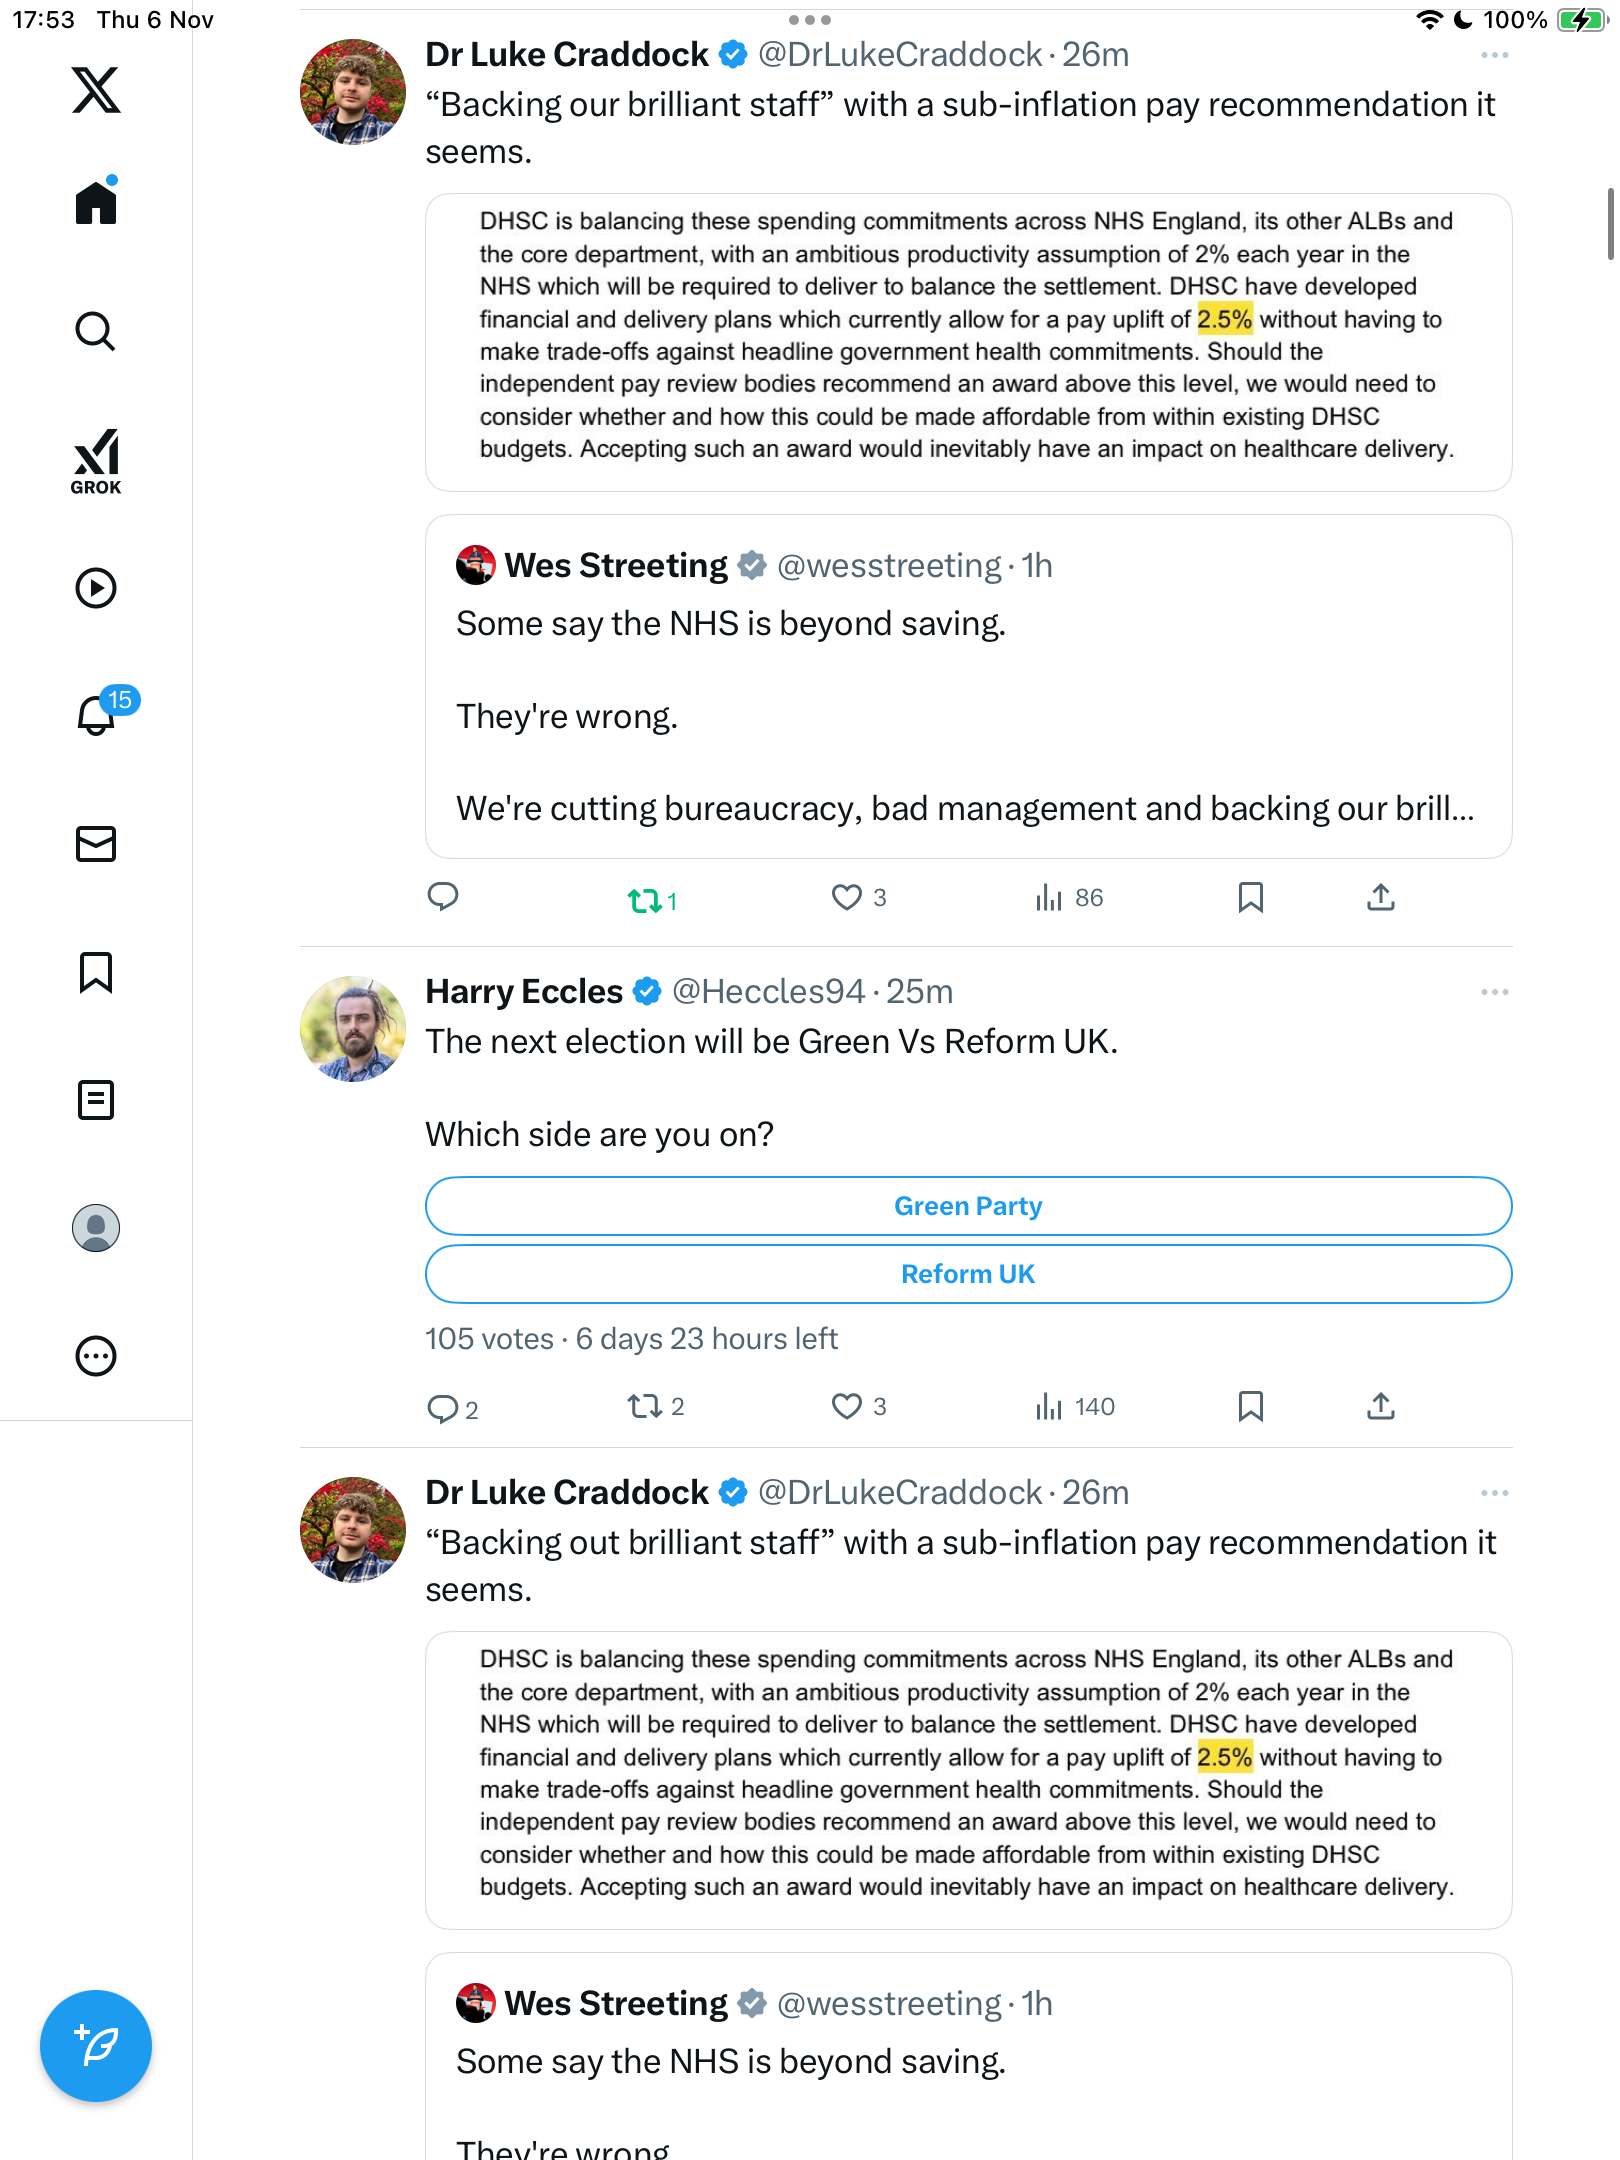
Task: Go to the Home feed
Action: (x=96, y=203)
